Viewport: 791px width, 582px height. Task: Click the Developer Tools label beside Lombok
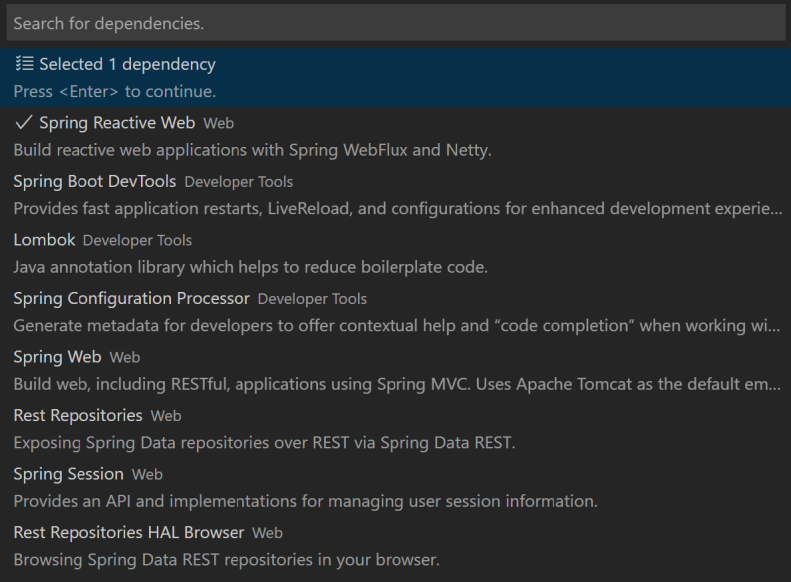pos(137,241)
